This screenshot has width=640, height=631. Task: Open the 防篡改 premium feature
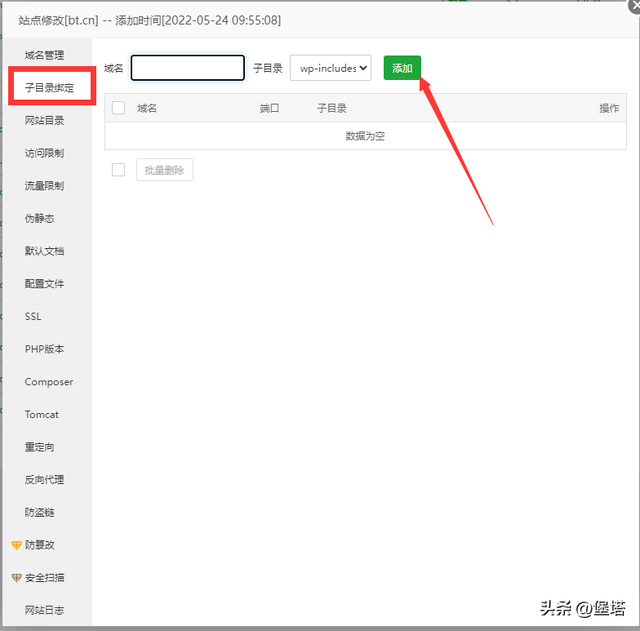pos(40,545)
